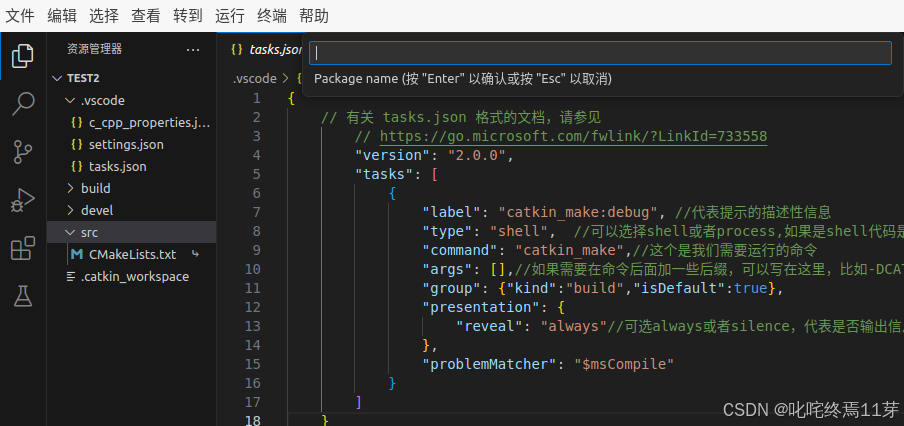This screenshot has height=426, width=904.
Task: Open the Testing flask icon
Action: [22, 296]
